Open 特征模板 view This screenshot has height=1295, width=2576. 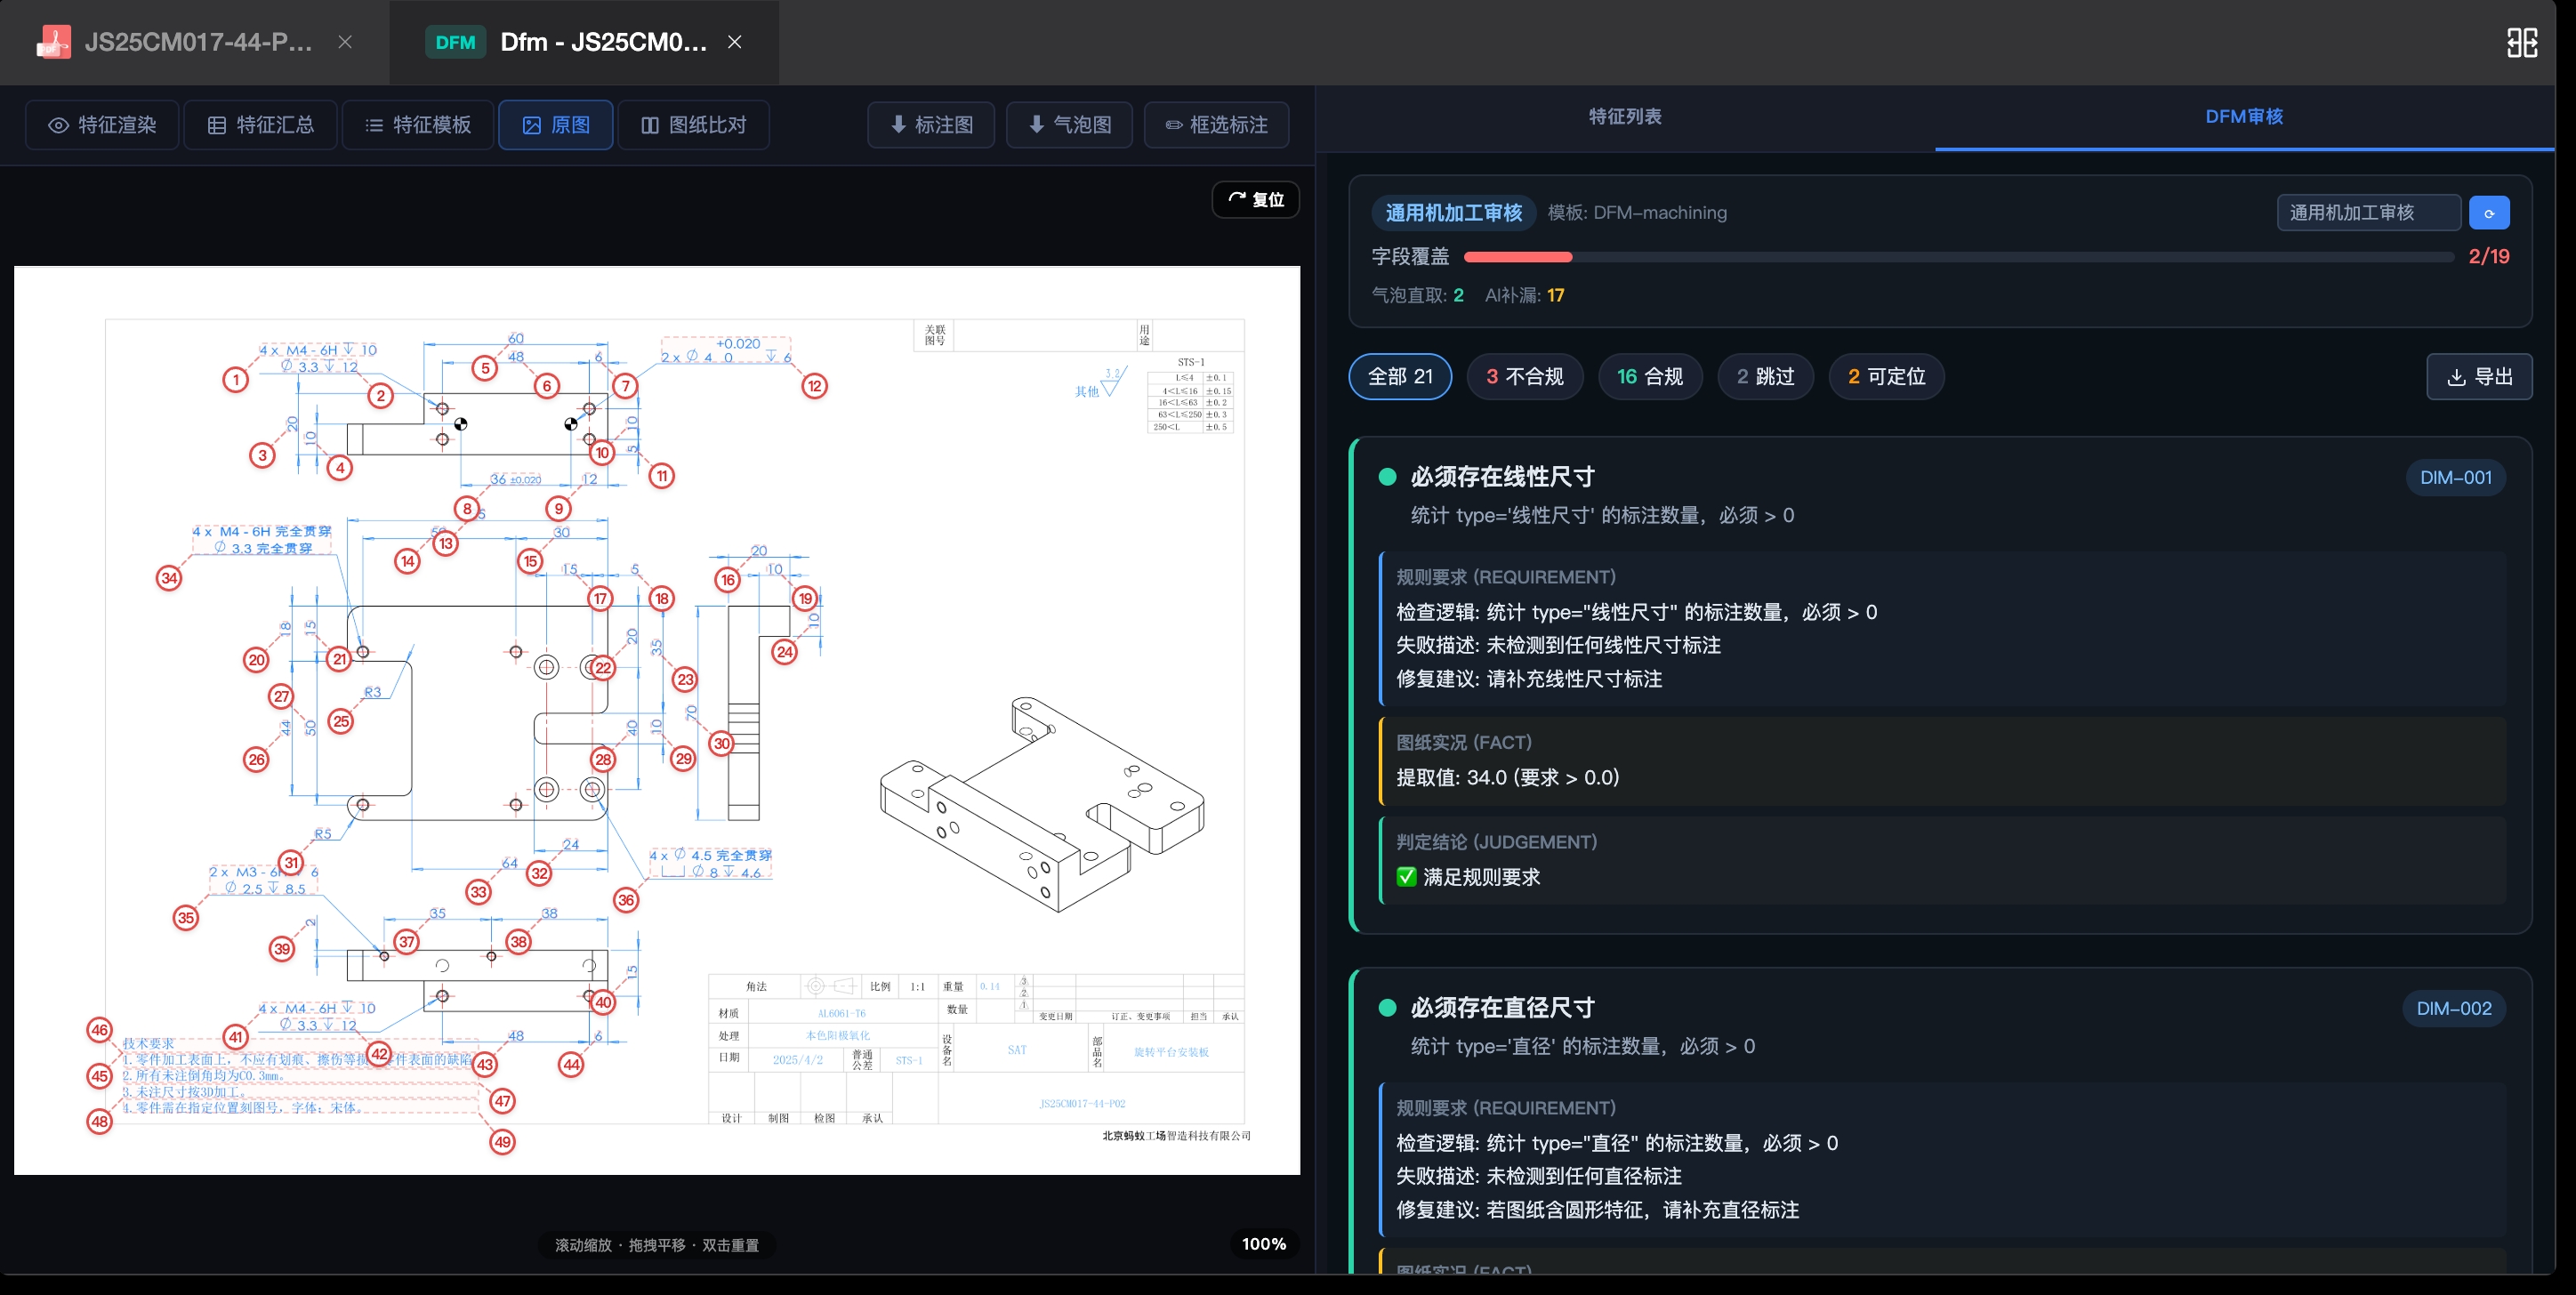click(x=418, y=125)
